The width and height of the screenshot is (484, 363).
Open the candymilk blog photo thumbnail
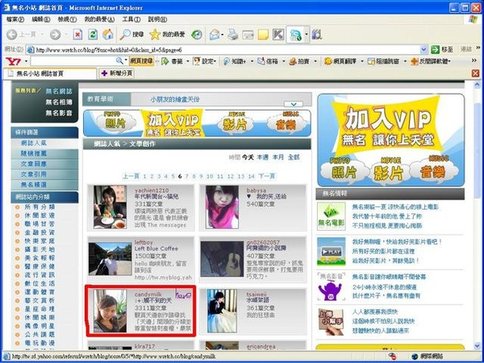click(110, 311)
